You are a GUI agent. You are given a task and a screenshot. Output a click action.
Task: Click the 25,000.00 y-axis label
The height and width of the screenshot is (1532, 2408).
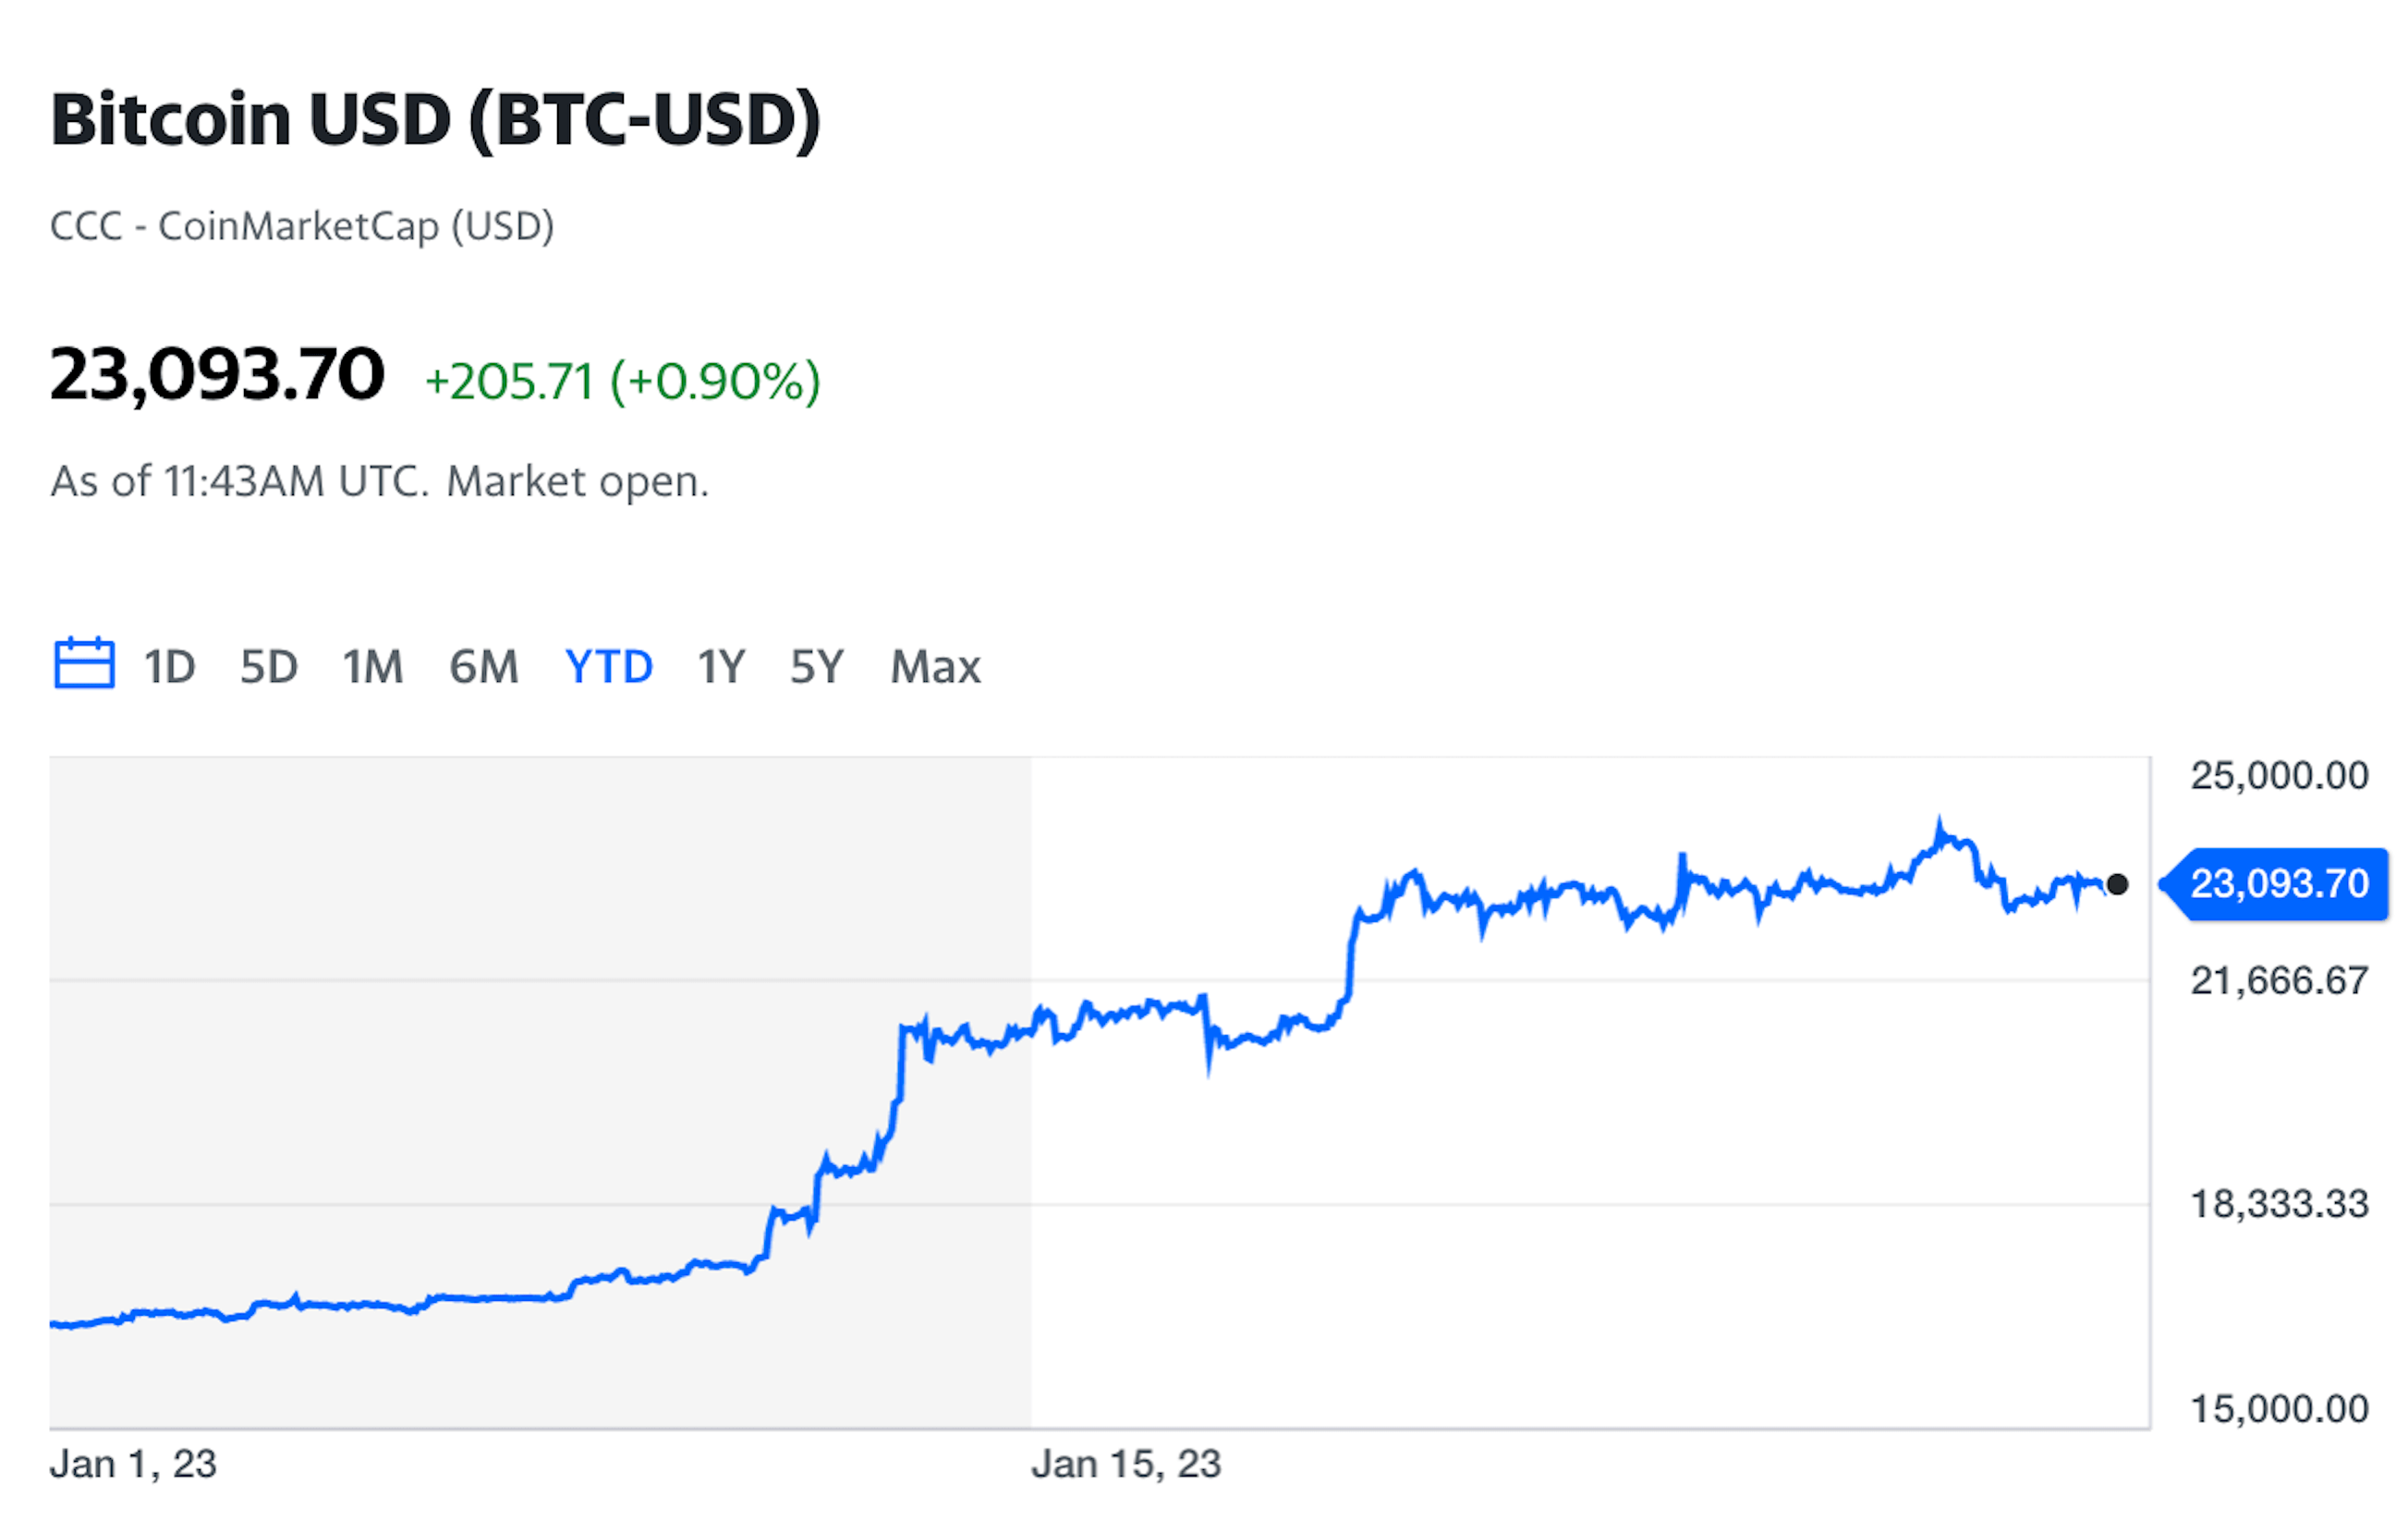point(2280,776)
